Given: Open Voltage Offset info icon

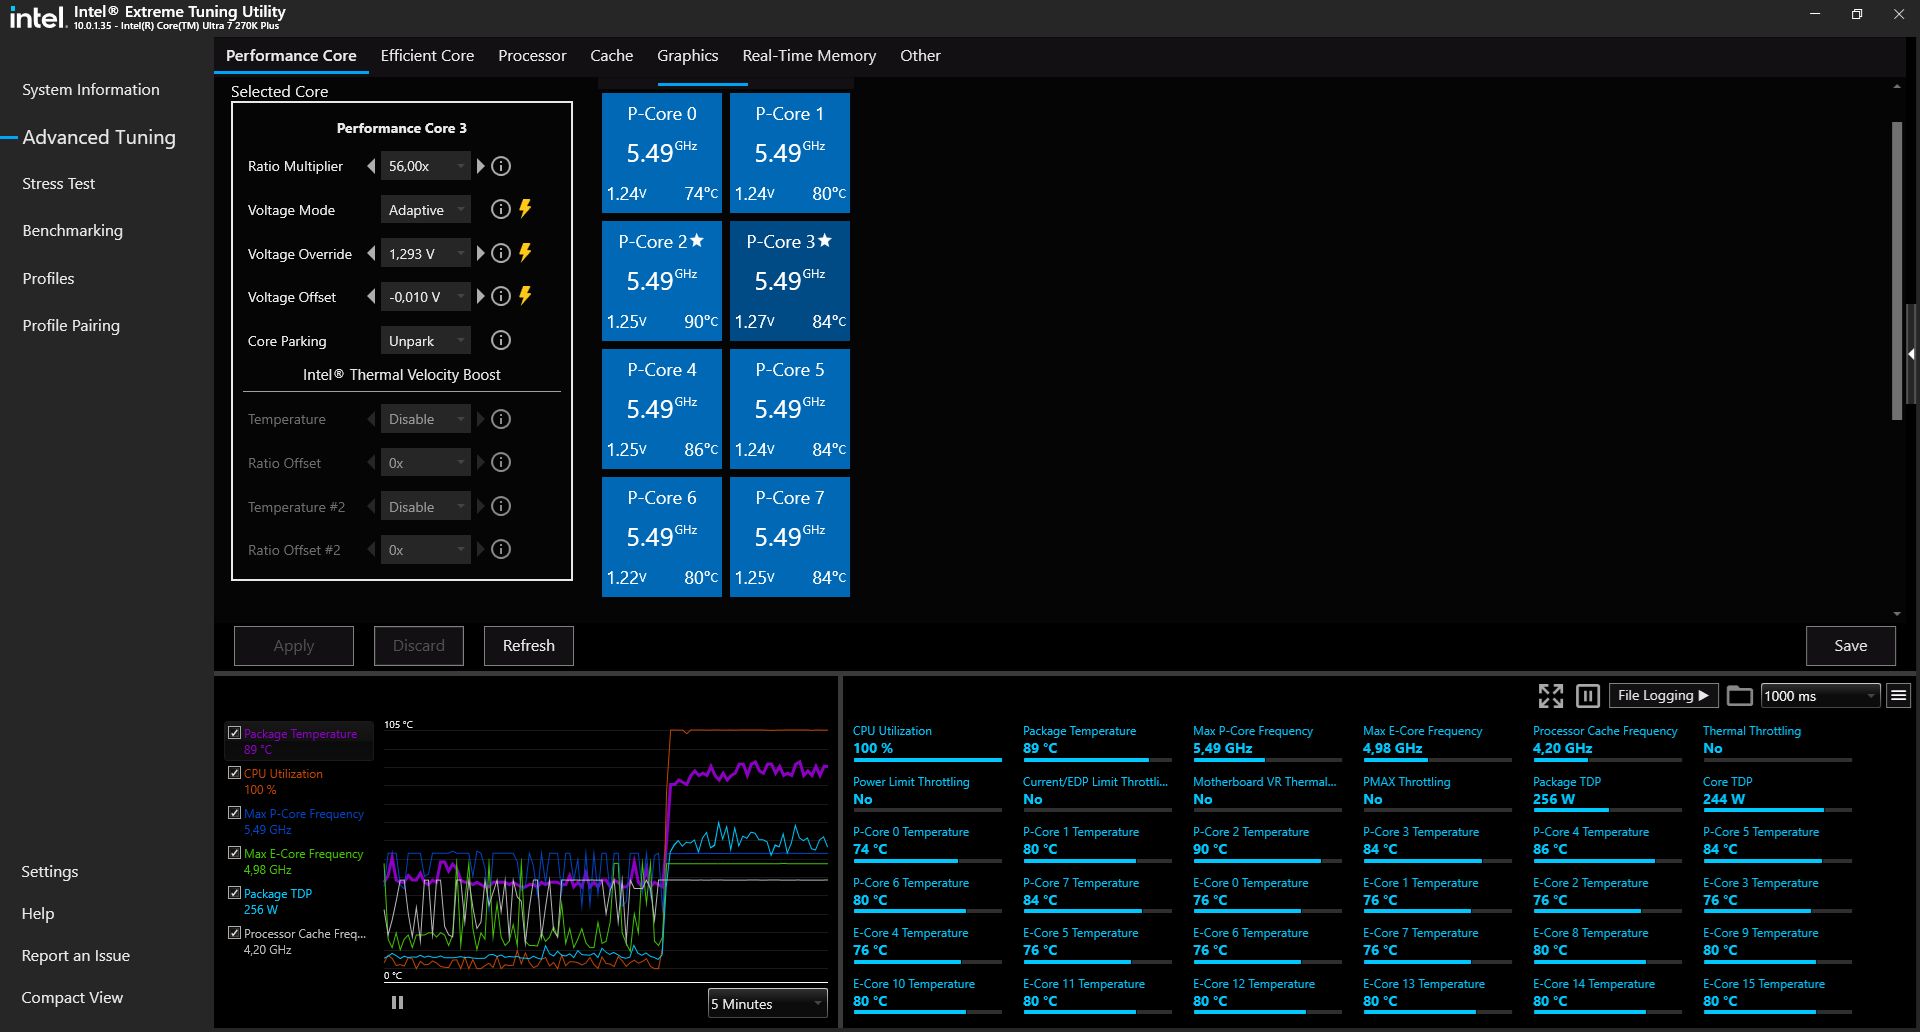Looking at the screenshot, I should [501, 296].
